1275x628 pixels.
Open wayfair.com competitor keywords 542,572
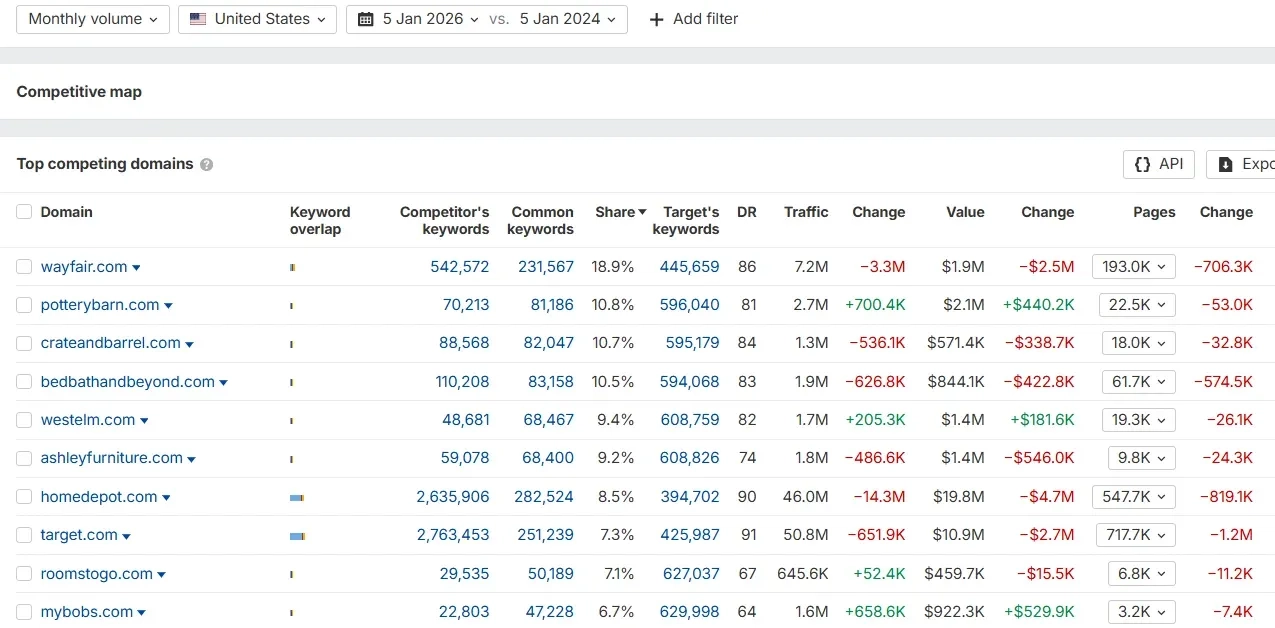pos(460,267)
